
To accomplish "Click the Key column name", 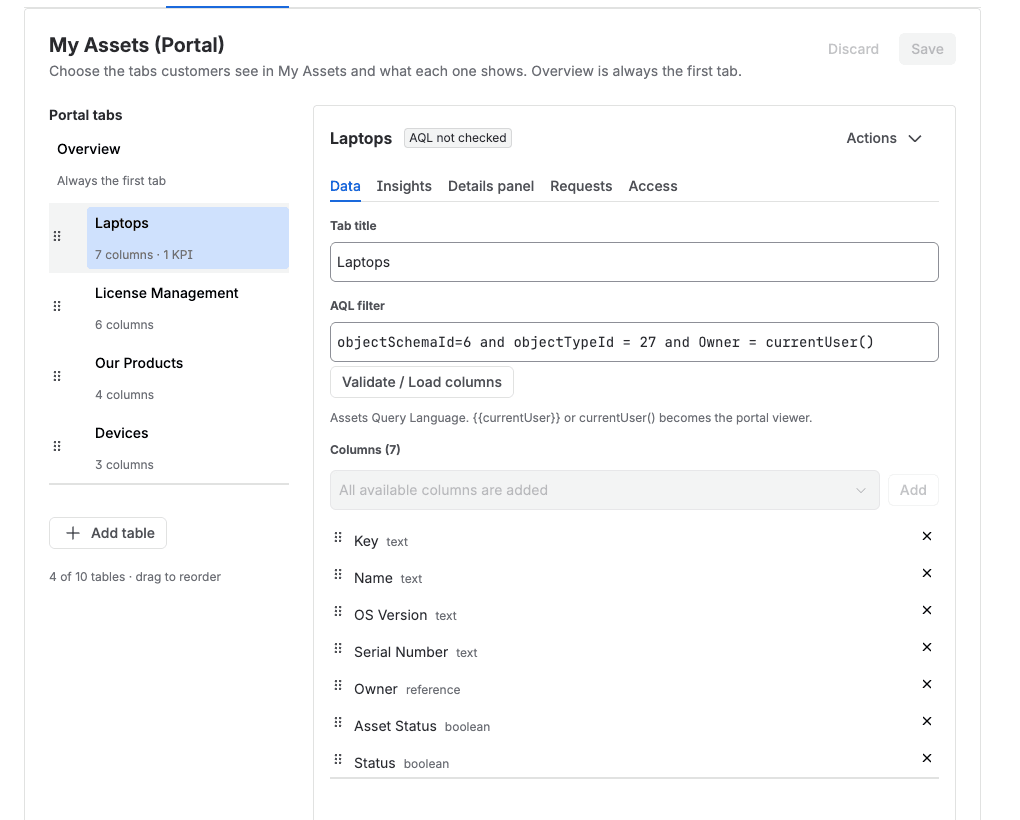I will tap(366, 541).
